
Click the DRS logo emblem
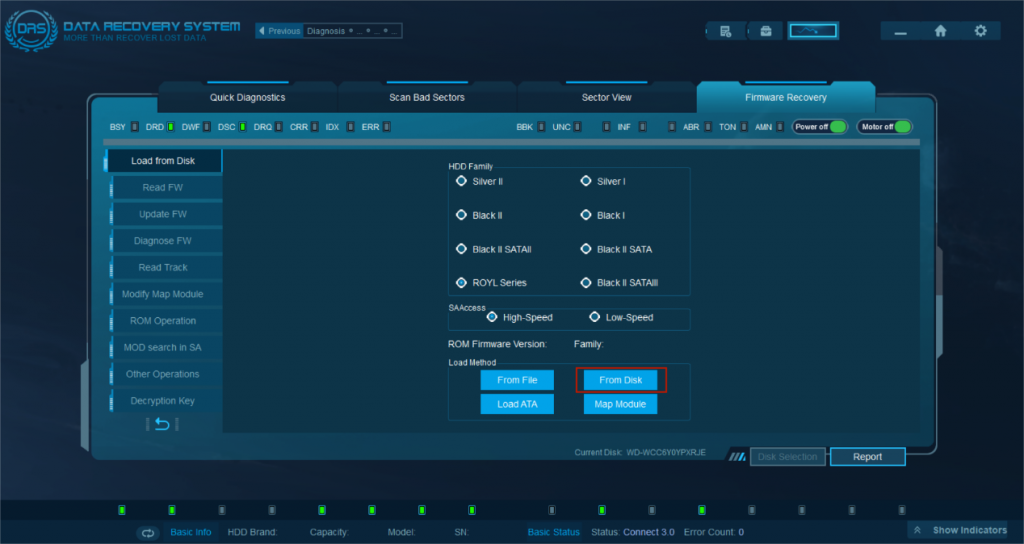[29, 31]
